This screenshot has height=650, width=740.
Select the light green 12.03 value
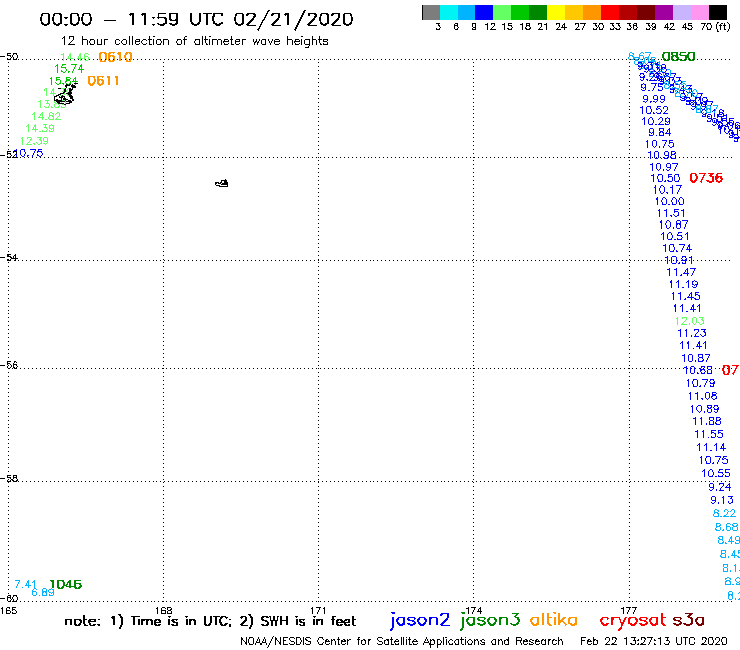[690, 321]
